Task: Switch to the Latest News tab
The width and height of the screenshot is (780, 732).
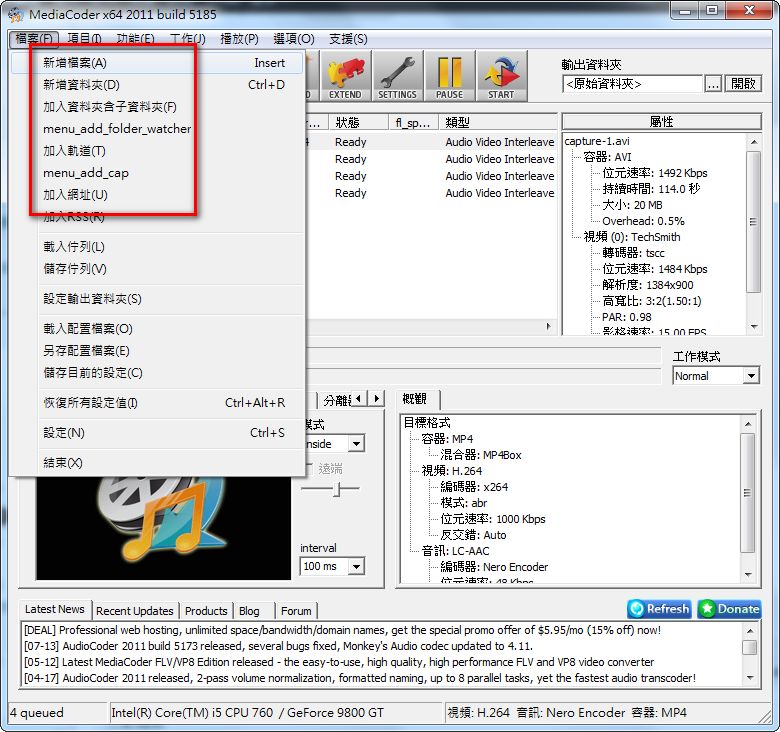Action: tap(55, 609)
